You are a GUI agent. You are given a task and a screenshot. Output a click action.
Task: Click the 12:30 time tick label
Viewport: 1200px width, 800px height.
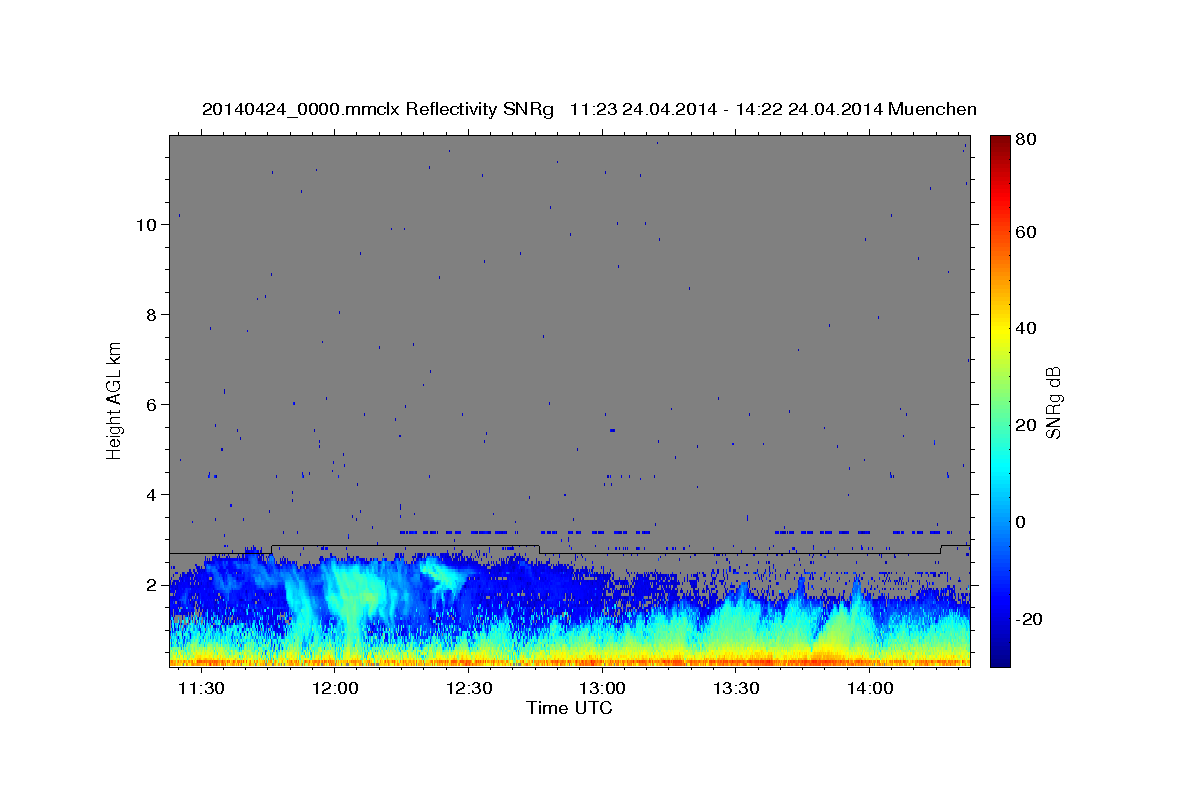469,690
